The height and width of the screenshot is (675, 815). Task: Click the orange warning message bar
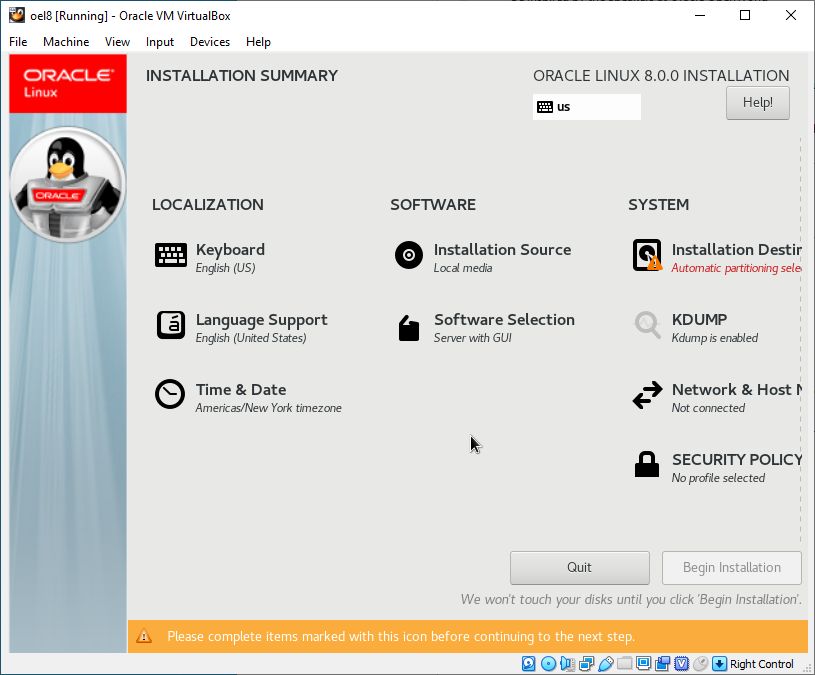(x=468, y=636)
